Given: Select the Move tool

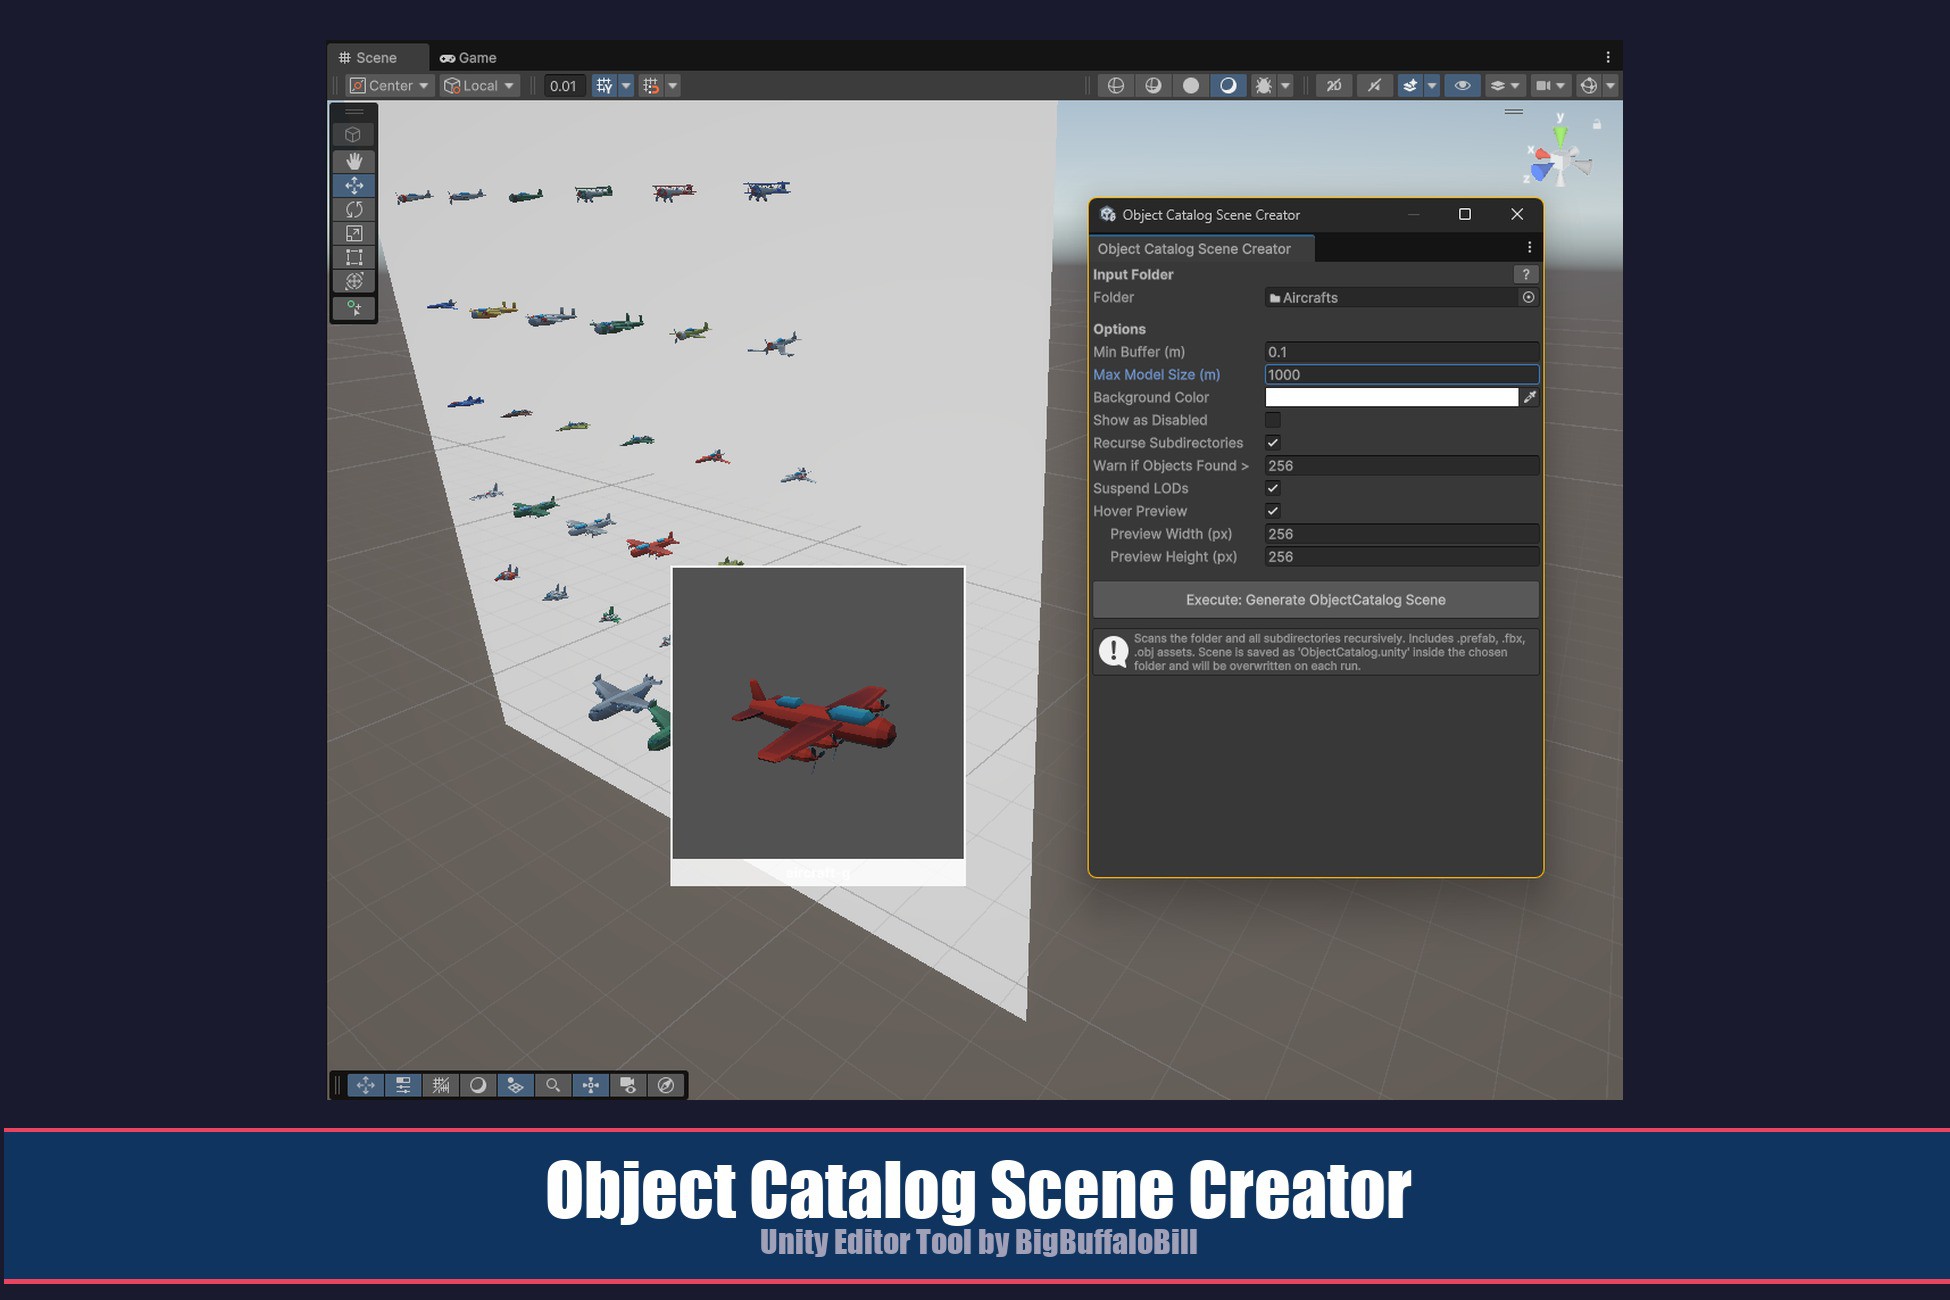Looking at the screenshot, I should [x=353, y=185].
